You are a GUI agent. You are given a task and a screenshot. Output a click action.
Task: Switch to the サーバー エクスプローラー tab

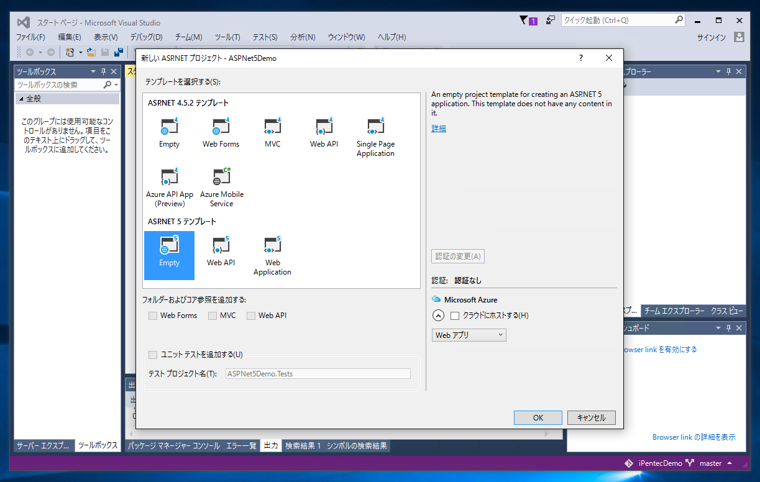43,446
